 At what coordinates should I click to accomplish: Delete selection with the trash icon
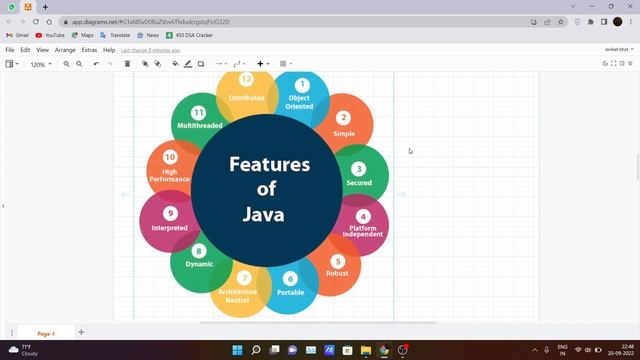[127, 64]
